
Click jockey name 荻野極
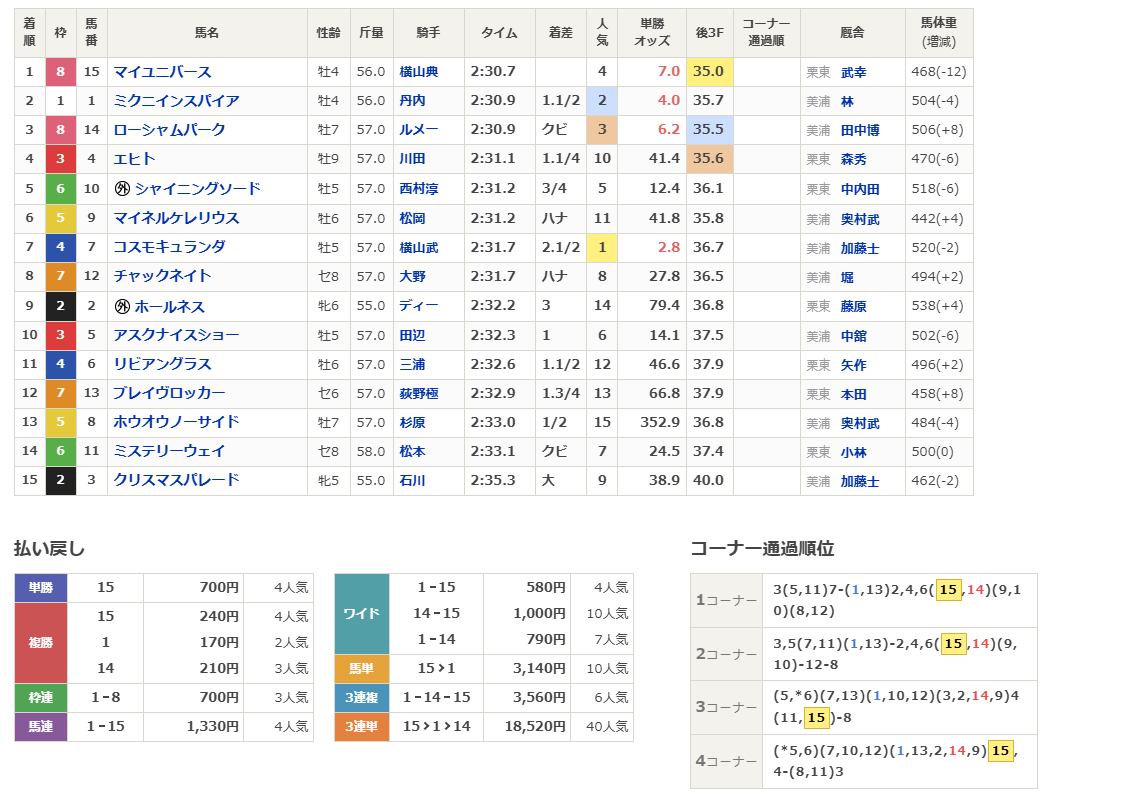coord(419,393)
